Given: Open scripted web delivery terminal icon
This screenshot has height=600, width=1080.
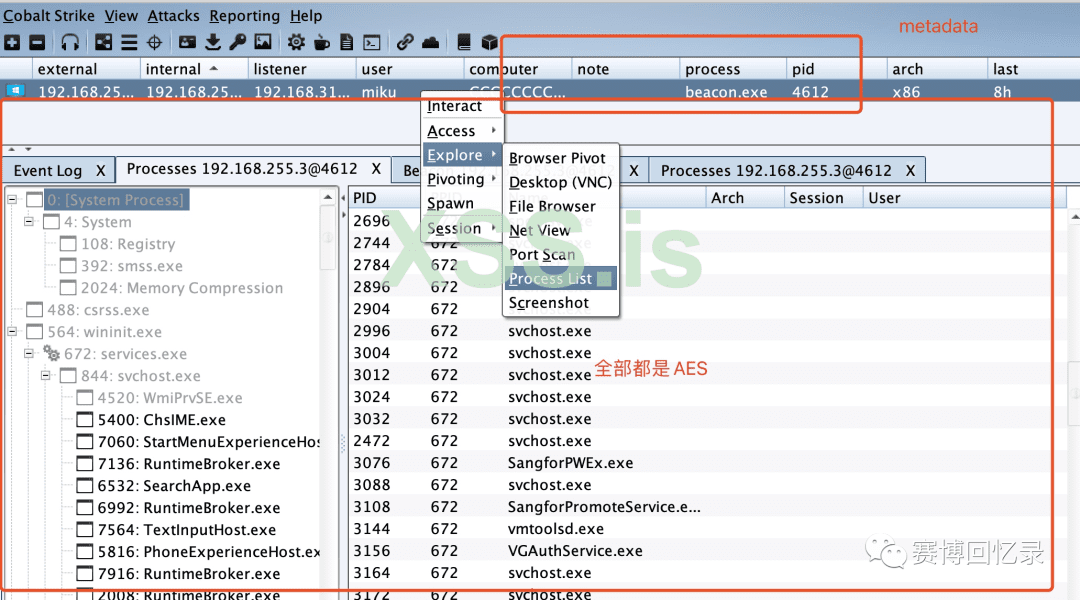Looking at the screenshot, I should (372, 43).
